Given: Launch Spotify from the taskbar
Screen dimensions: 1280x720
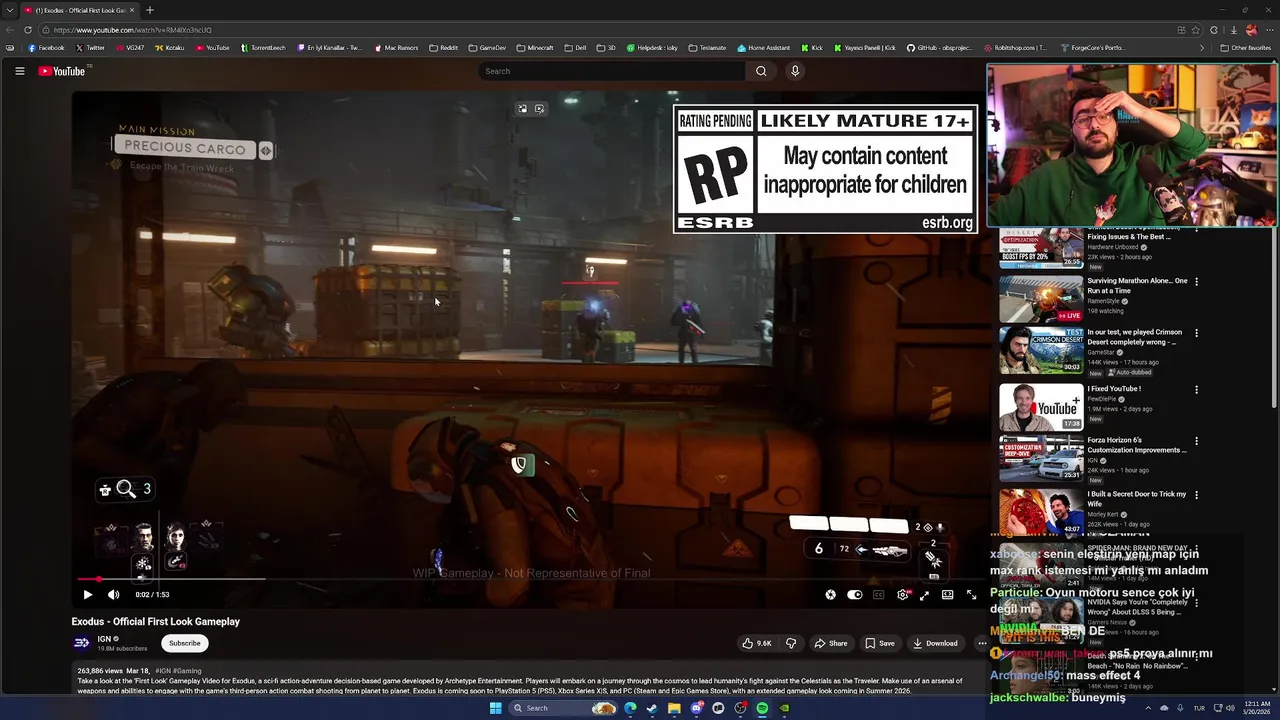Looking at the screenshot, I should pyautogui.click(x=762, y=708).
